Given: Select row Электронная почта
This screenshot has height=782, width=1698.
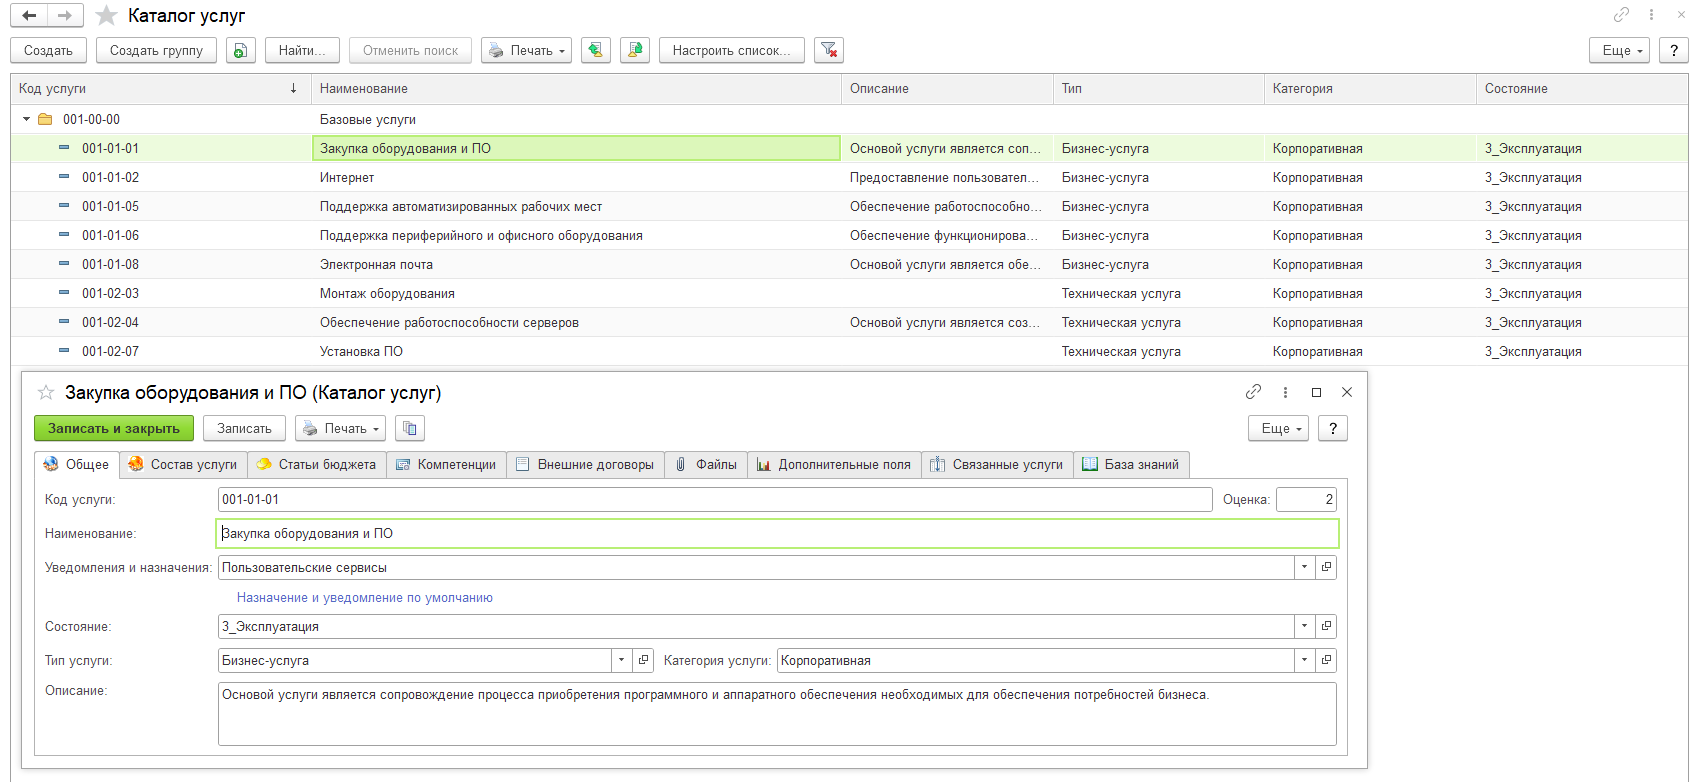Looking at the screenshot, I should click(x=849, y=264).
